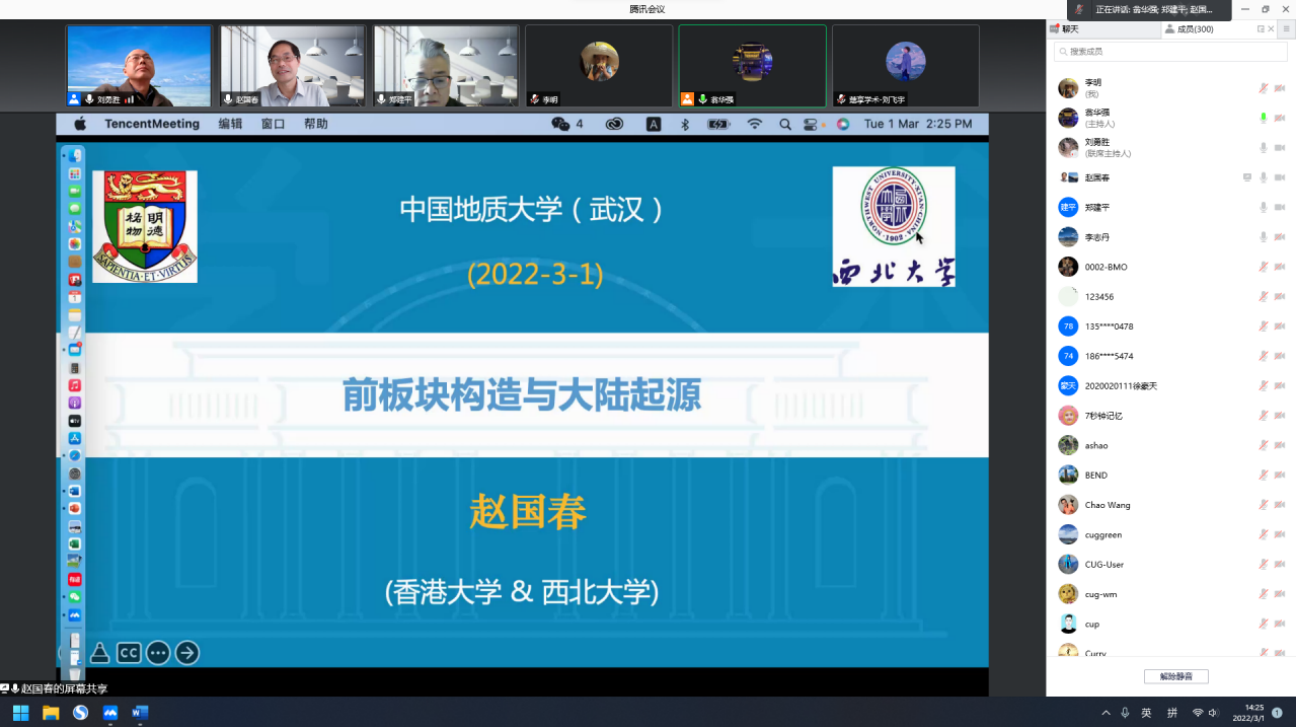Toggle microphone for 赵国春
The image size is (1299, 727).
(x=1263, y=177)
